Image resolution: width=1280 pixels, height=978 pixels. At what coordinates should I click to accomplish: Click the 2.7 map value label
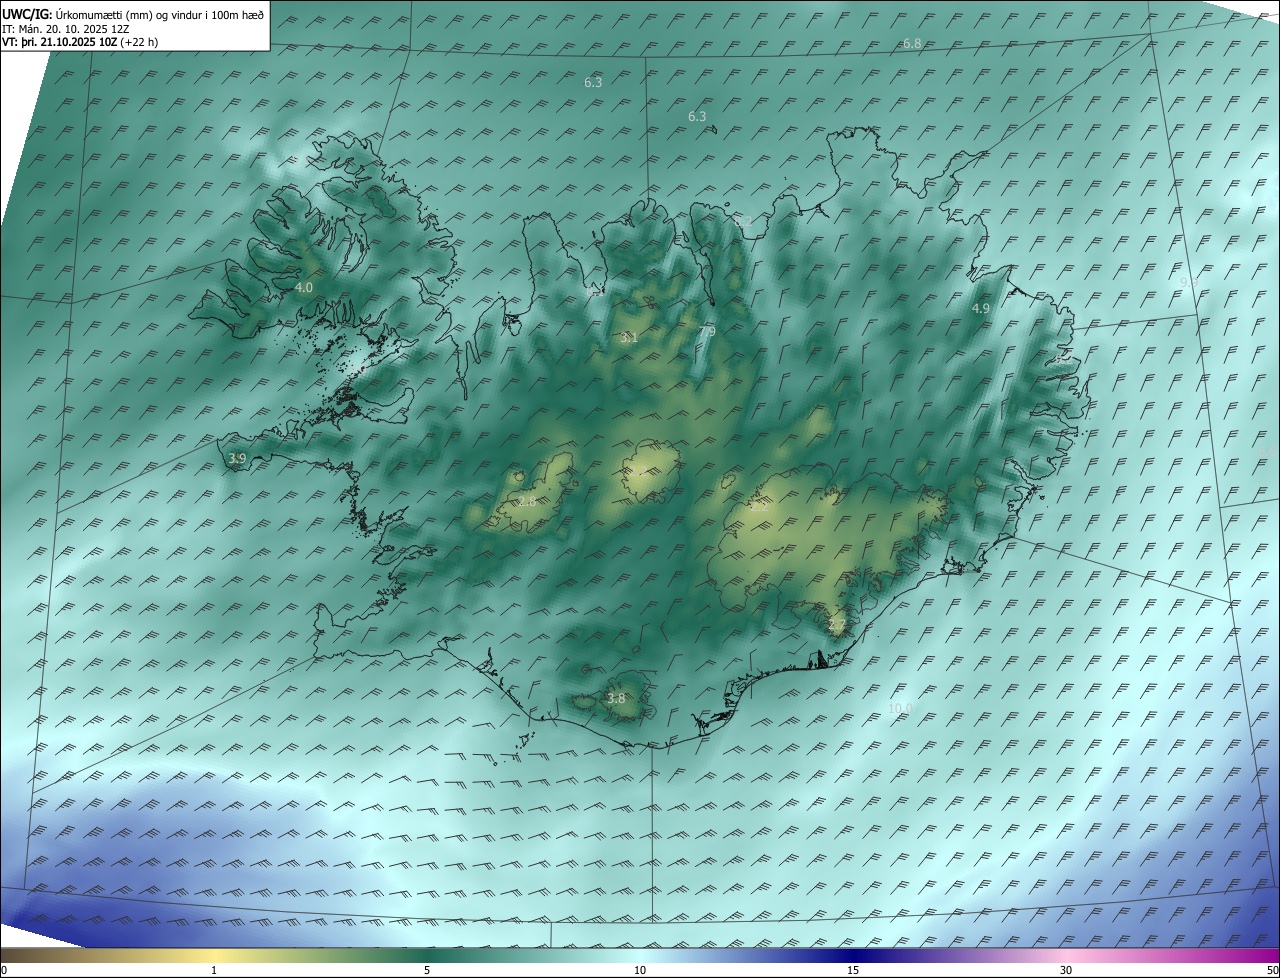(x=837, y=626)
